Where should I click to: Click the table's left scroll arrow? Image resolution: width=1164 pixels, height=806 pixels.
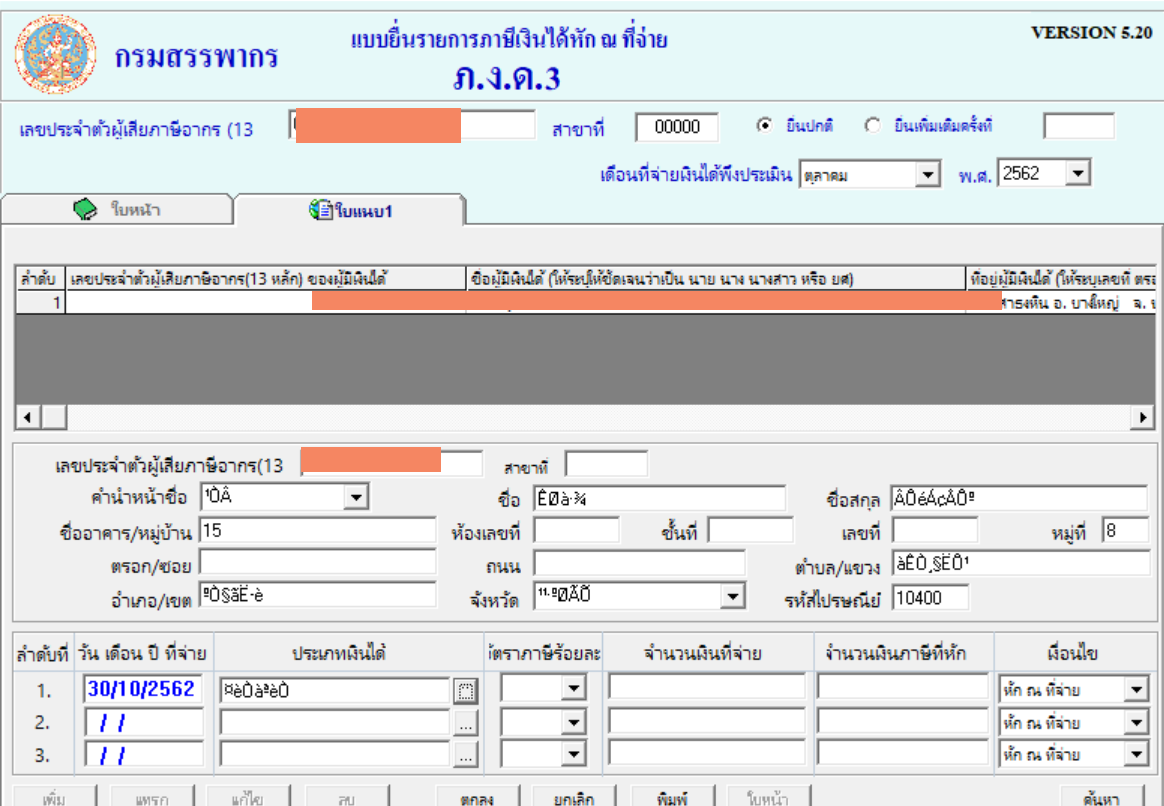tap(28, 417)
